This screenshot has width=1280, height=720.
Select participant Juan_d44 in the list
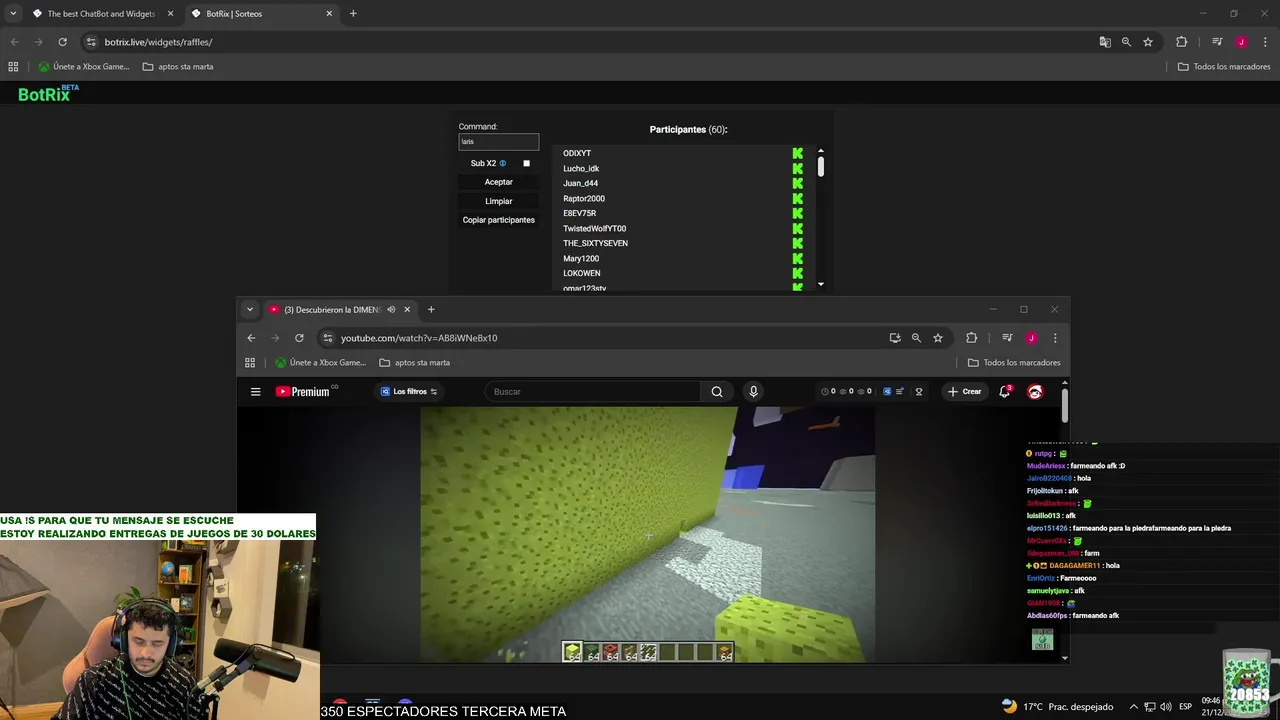coord(580,183)
